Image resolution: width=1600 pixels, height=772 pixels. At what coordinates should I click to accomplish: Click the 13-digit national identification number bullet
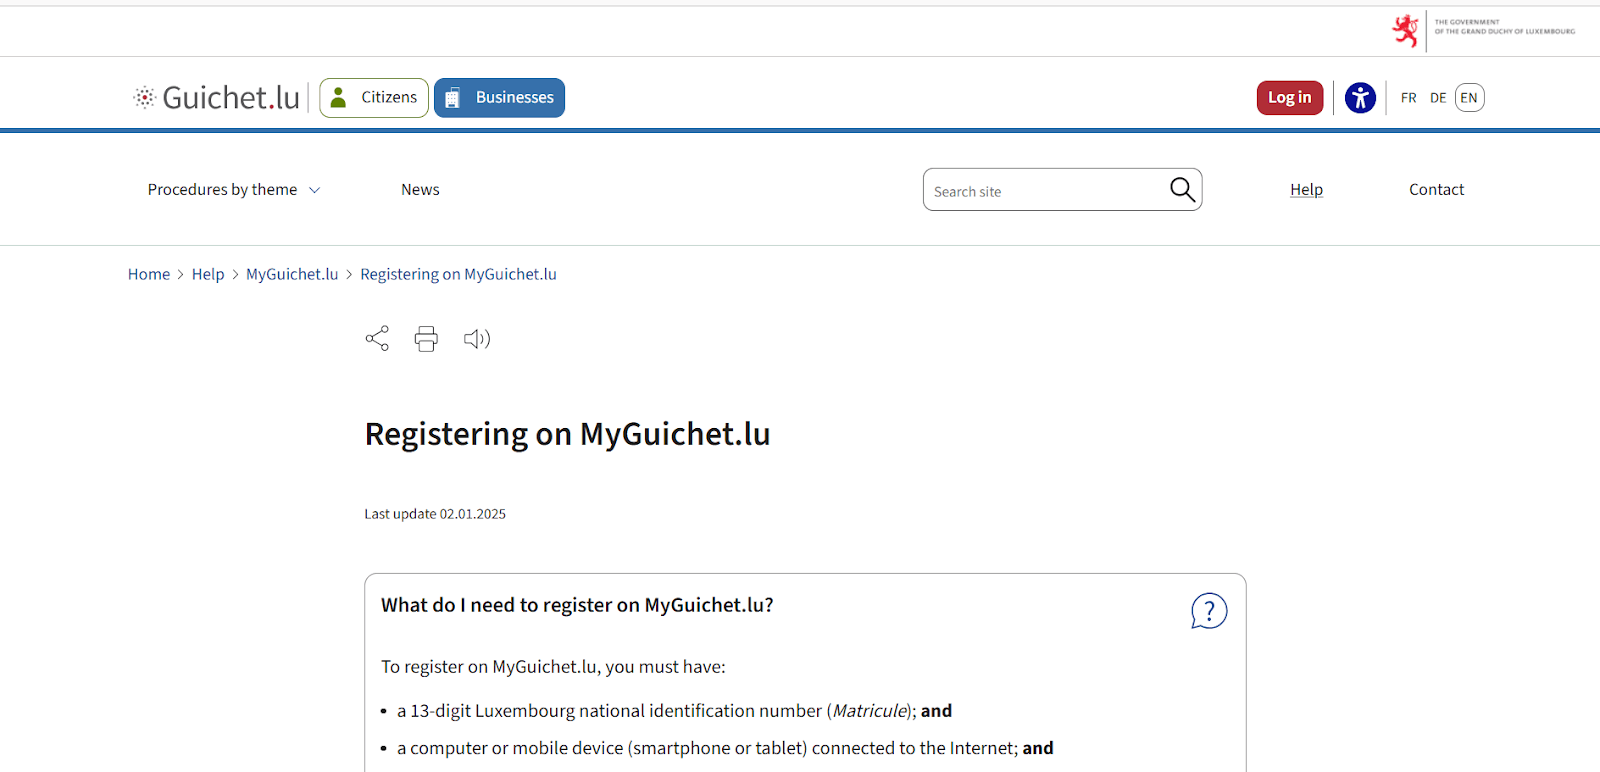[x=674, y=711]
